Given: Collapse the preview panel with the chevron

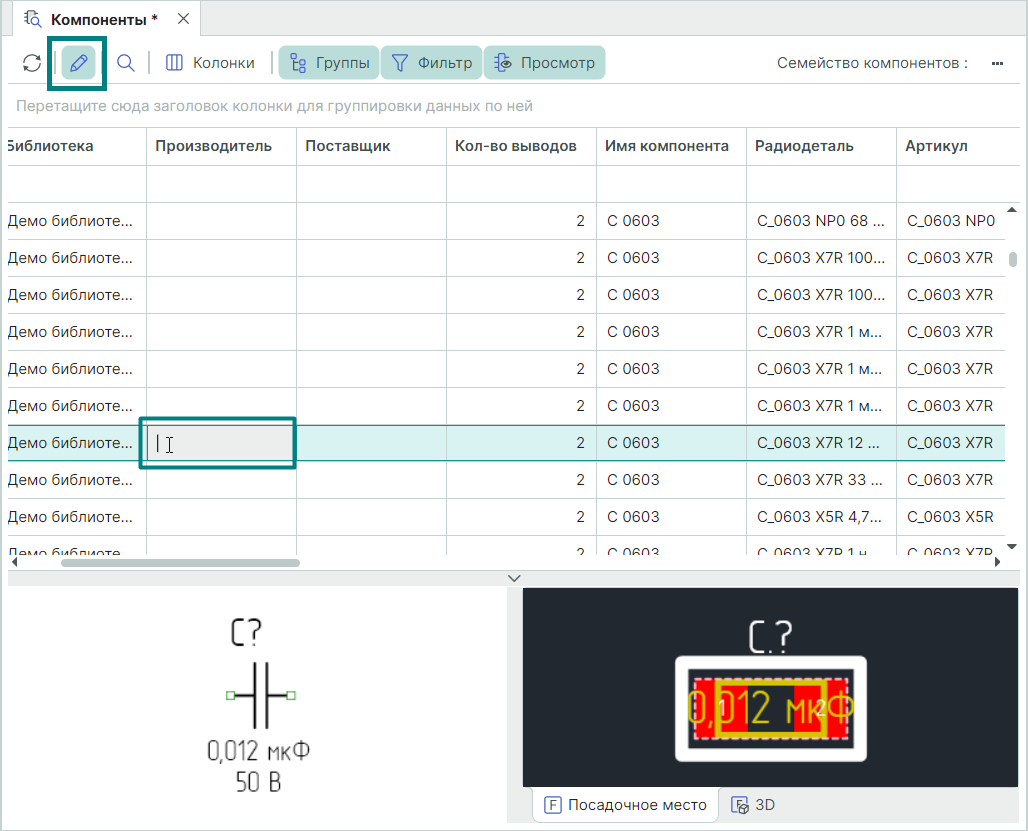Looking at the screenshot, I should pos(514,578).
